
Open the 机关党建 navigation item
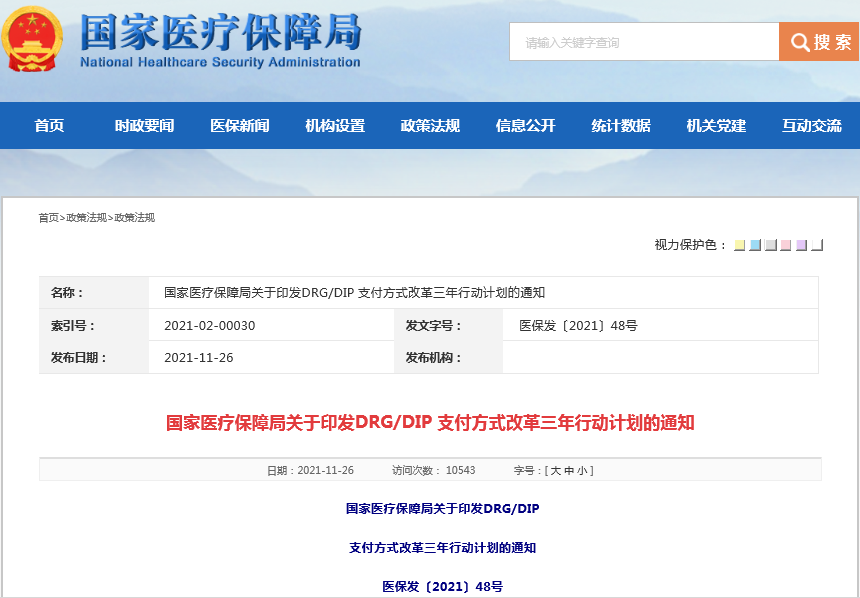[x=716, y=126]
